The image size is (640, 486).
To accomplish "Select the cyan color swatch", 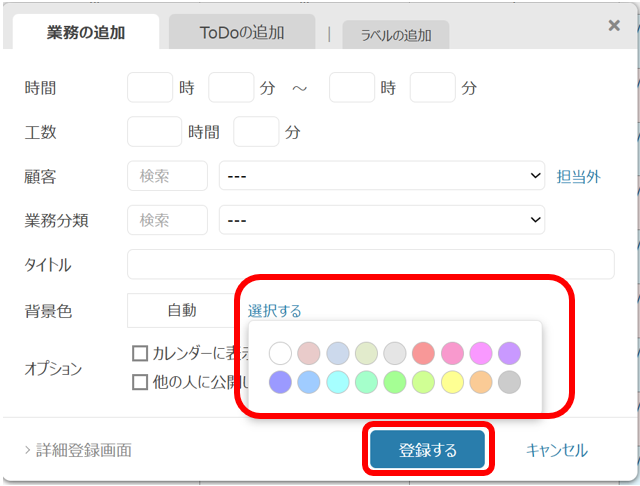I will pos(337,382).
